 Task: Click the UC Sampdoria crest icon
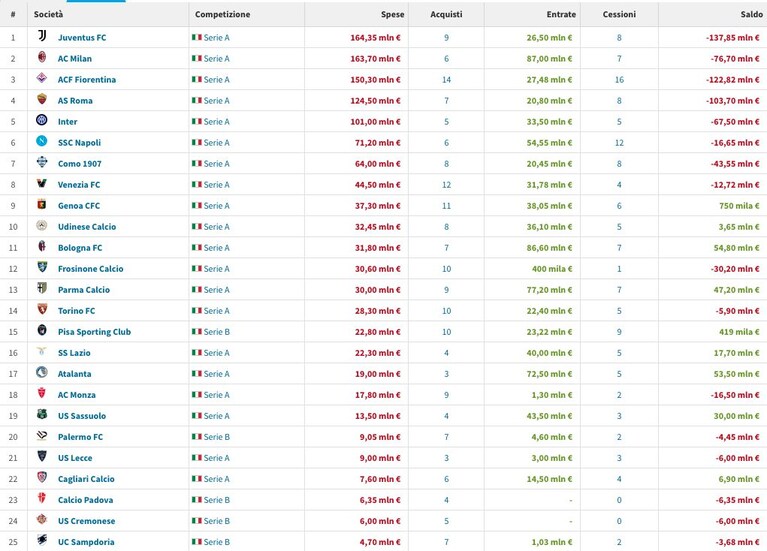[42, 541]
